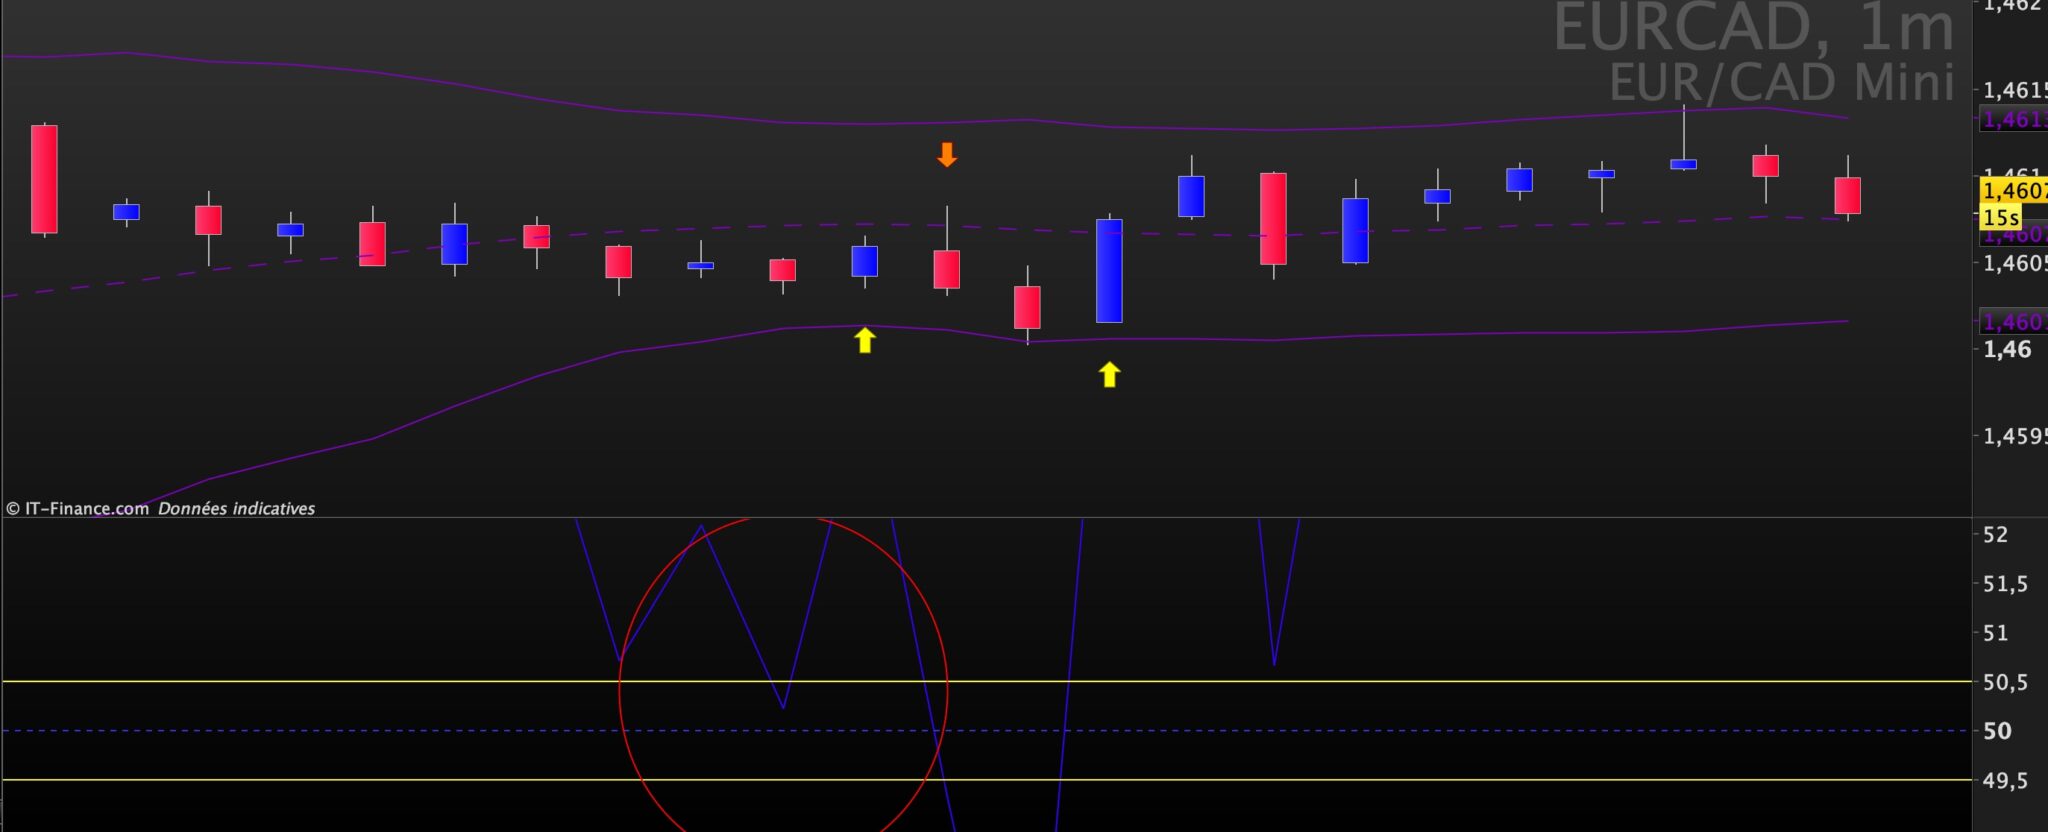Click the bold 50 indicator scale label
This screenshot has height=832, width=2048.
[1997, 731]
